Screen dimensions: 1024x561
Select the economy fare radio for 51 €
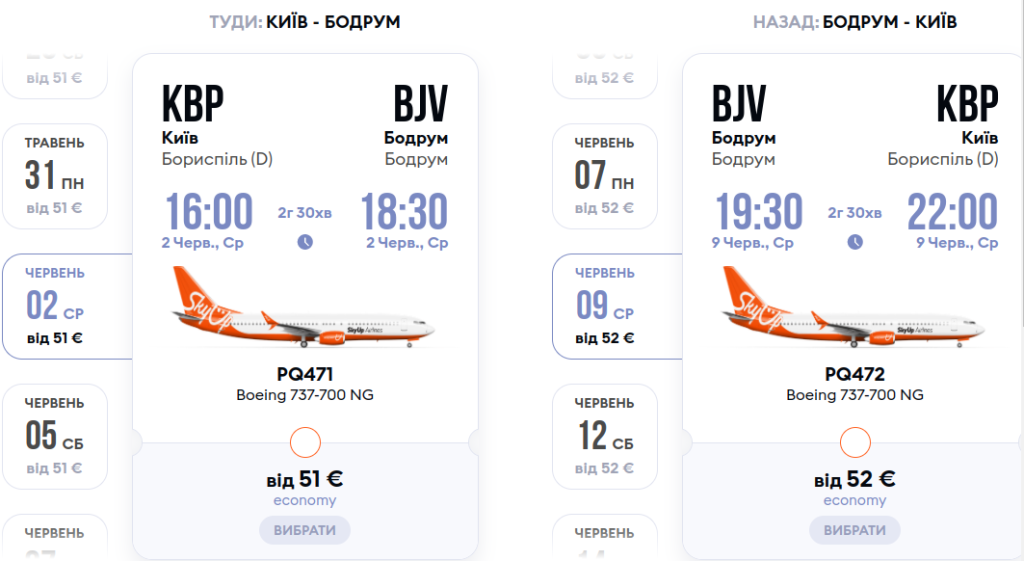pyautogui.click(x=304, y=442)
